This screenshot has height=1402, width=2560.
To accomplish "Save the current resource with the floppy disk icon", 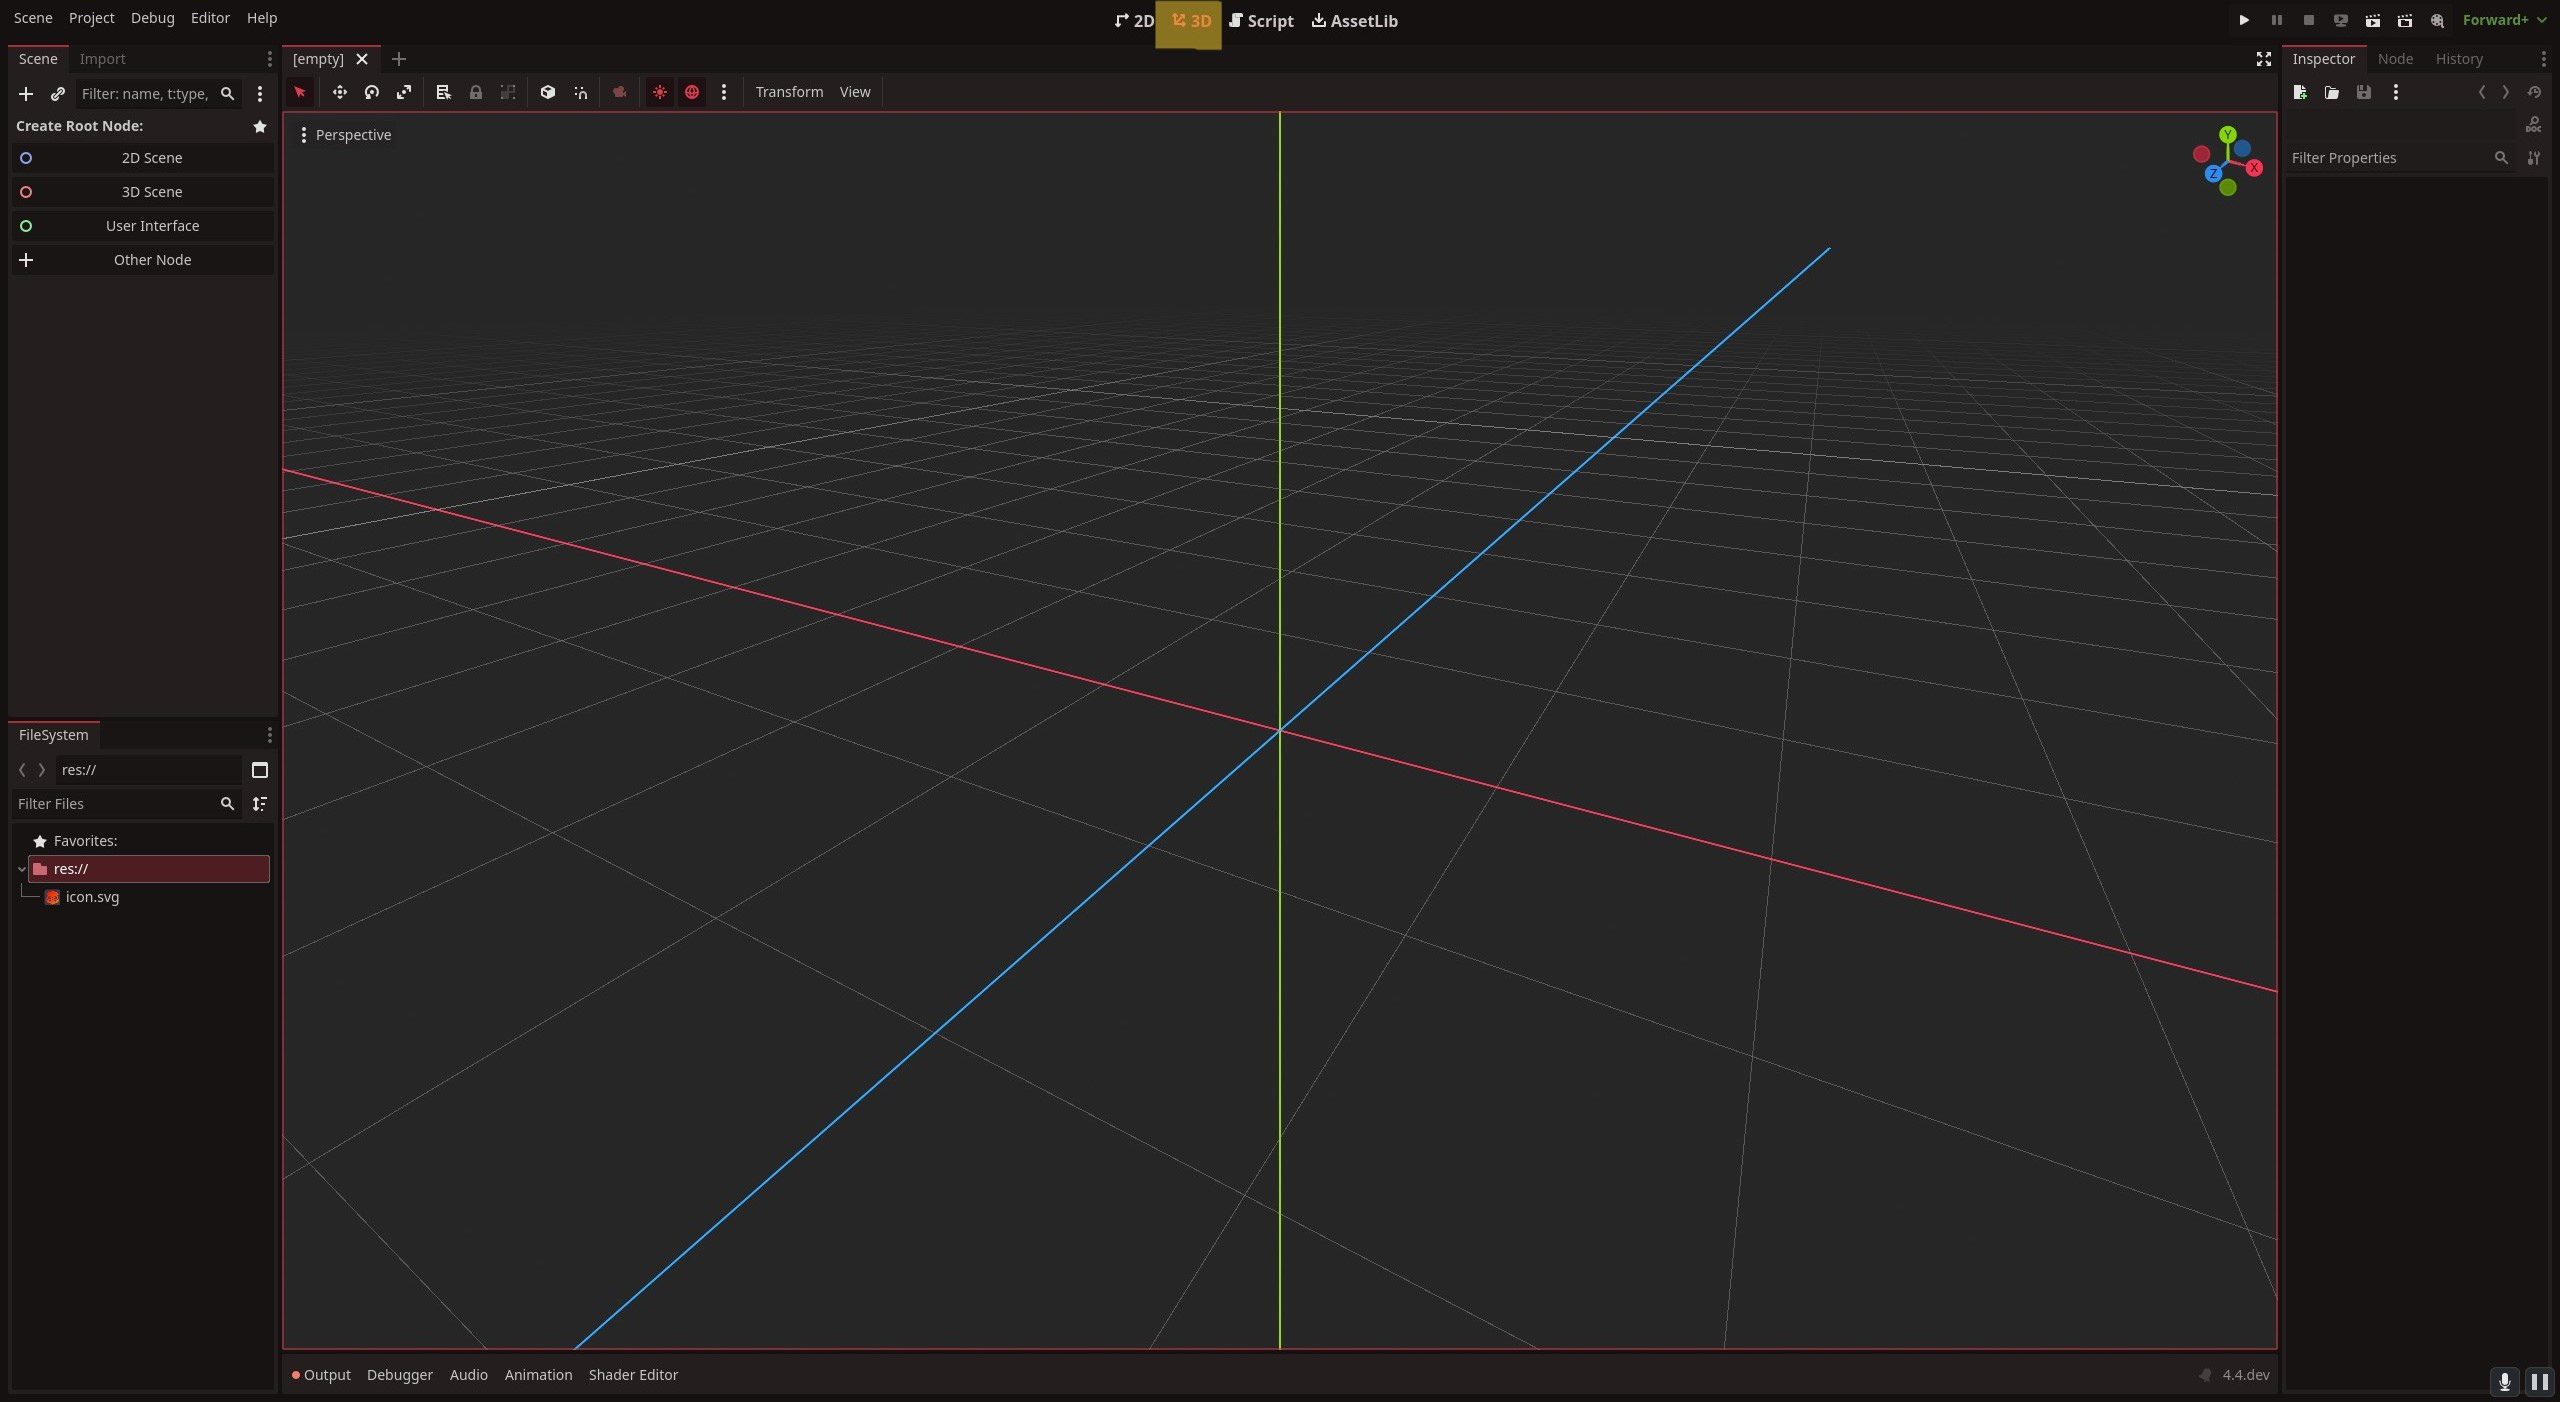I will pos(2363,92).
